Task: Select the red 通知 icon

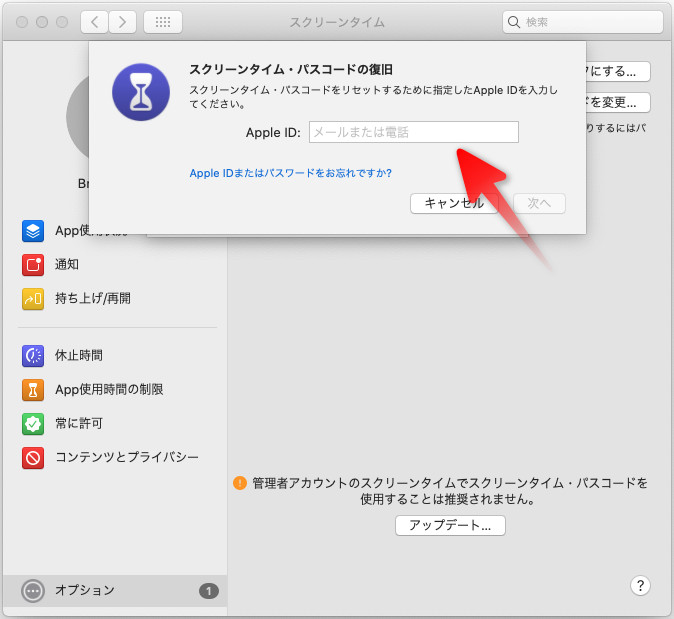Action: point(33,264)
